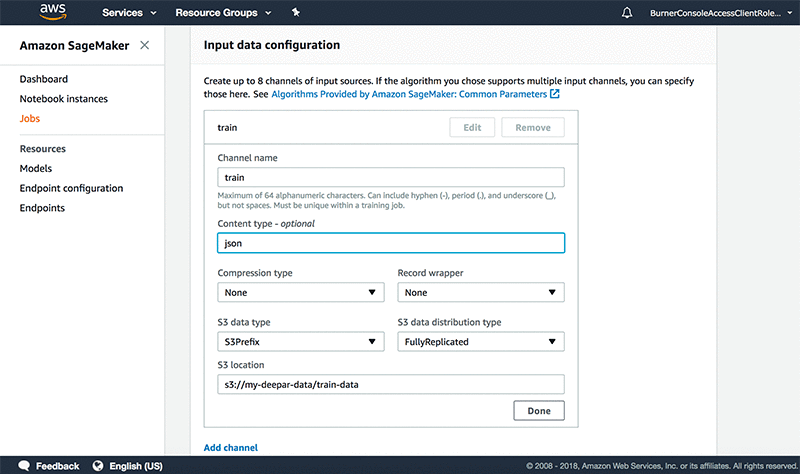Click the 'Content type - optional' label
Screen dimensions: 800x474
click(x=266, y=223)
